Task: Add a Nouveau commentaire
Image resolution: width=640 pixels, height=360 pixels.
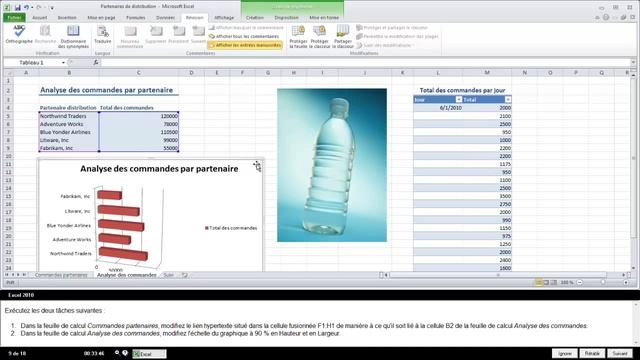Action: [130, 37]
